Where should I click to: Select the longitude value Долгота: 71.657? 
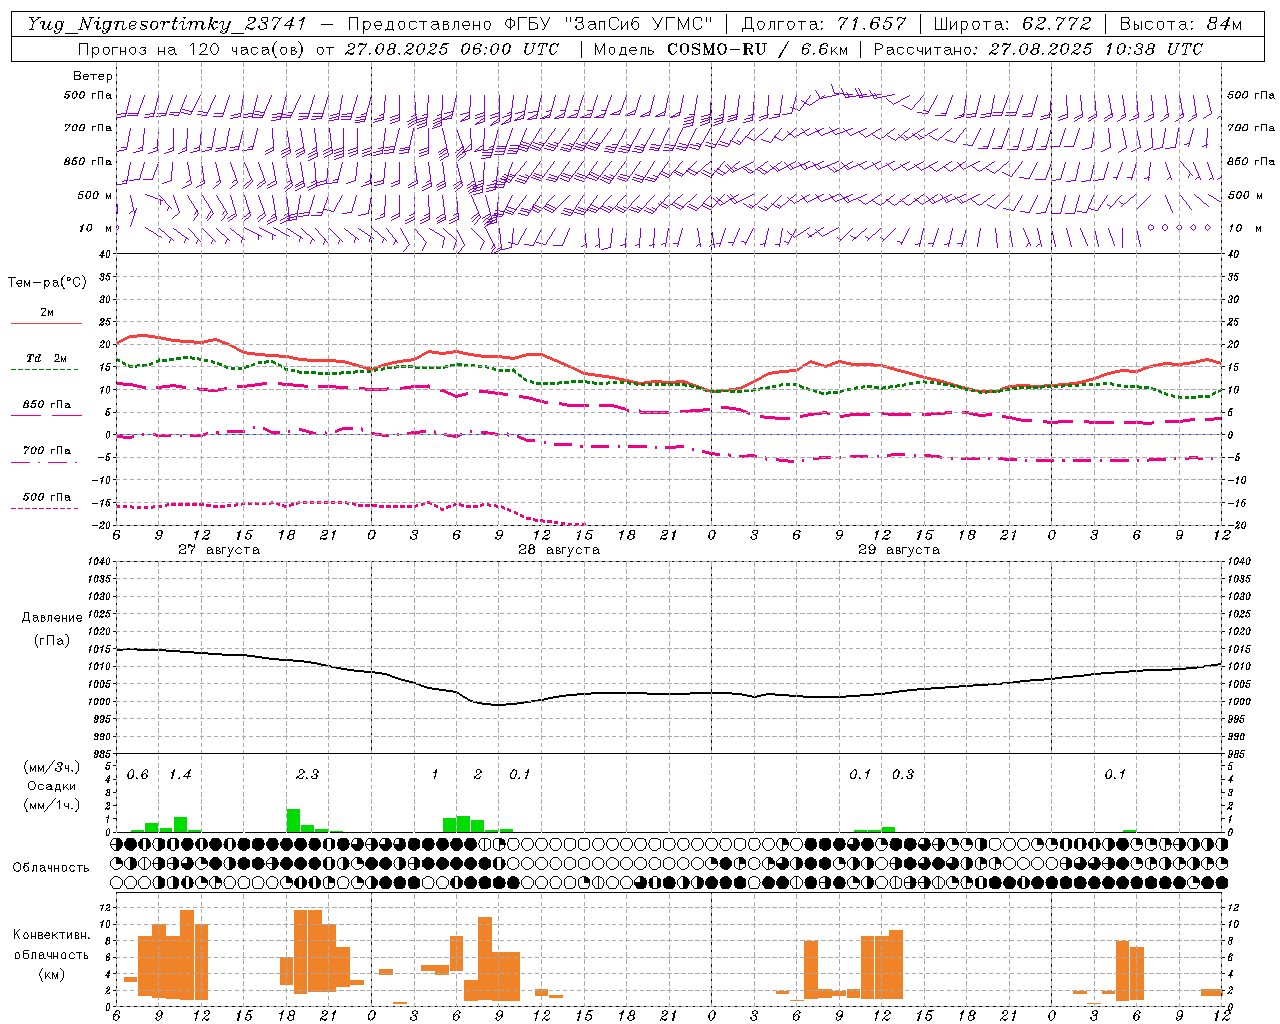click(825, 24)
